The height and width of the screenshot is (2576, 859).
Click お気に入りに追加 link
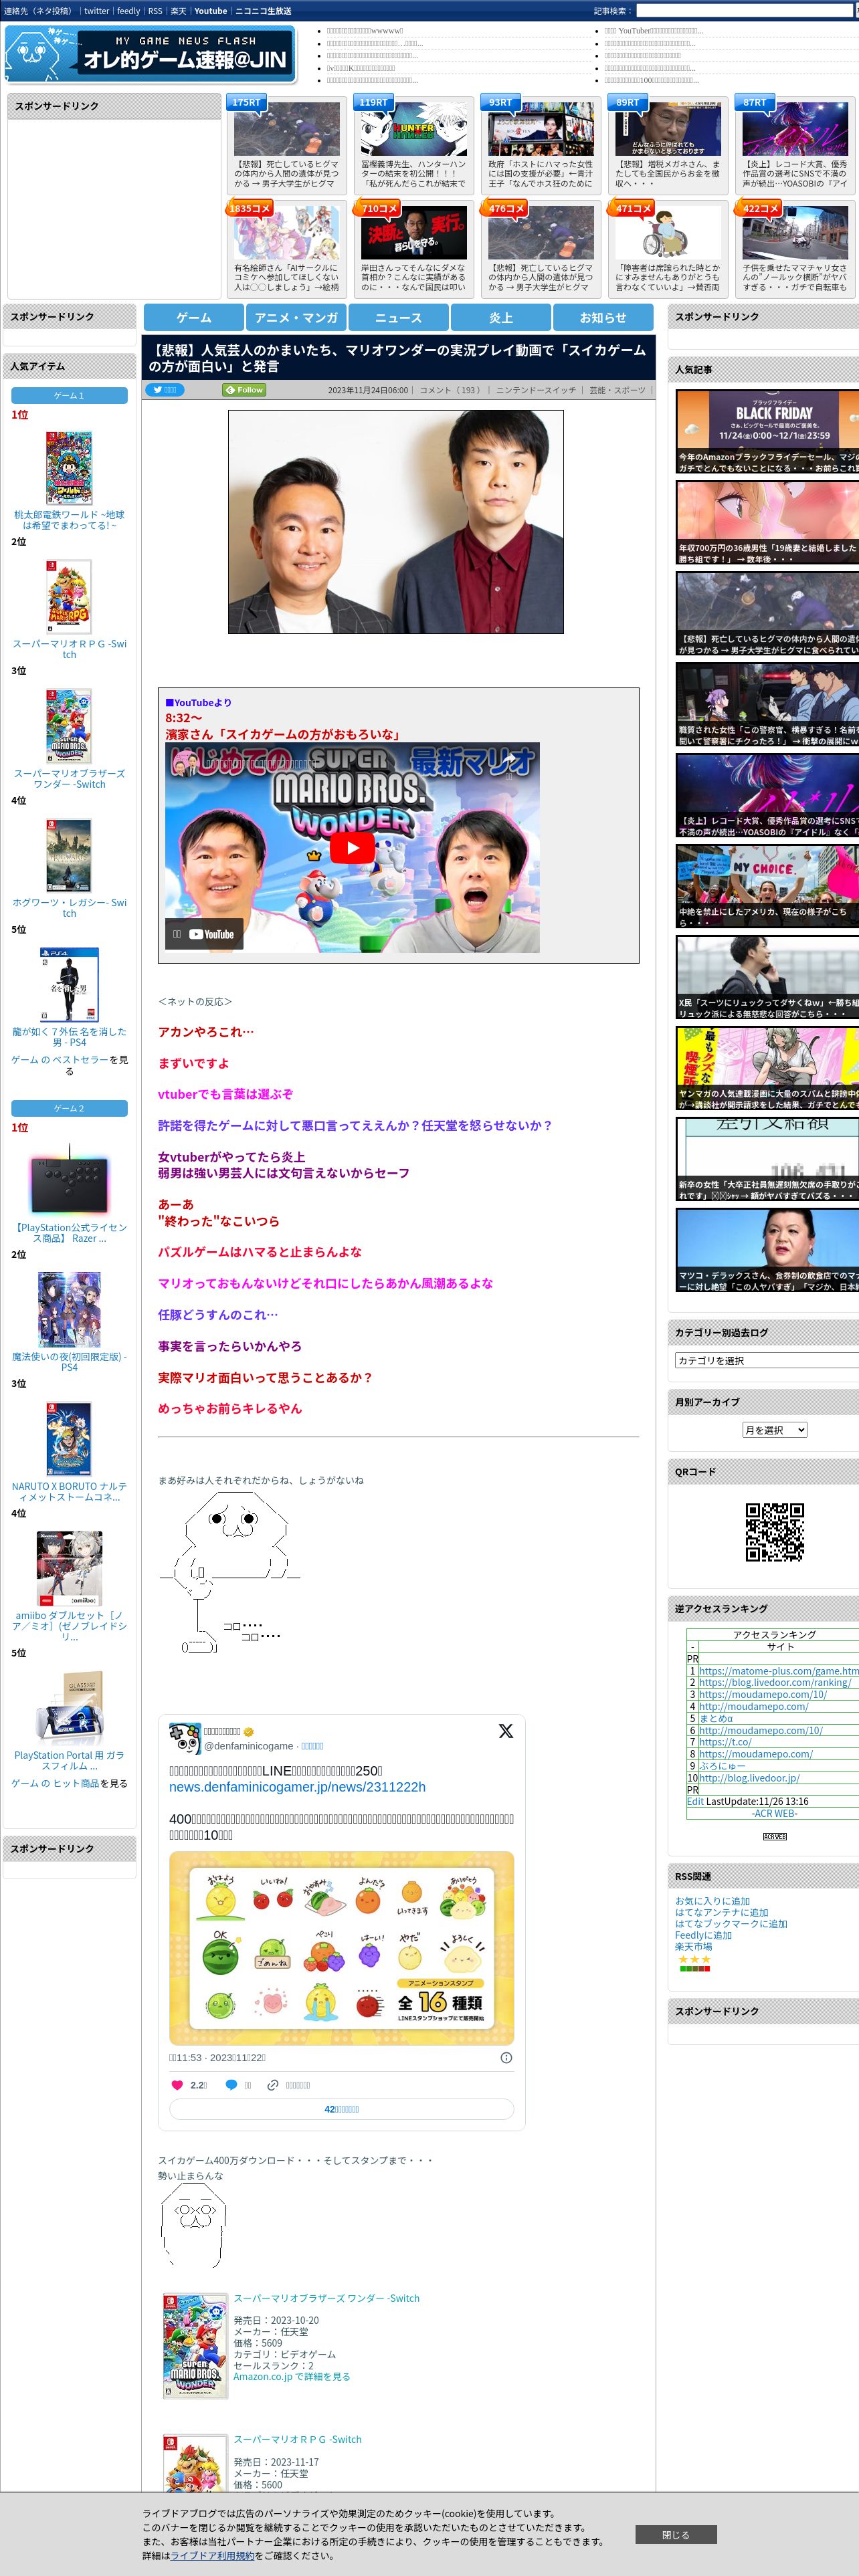coord(712,1901)
